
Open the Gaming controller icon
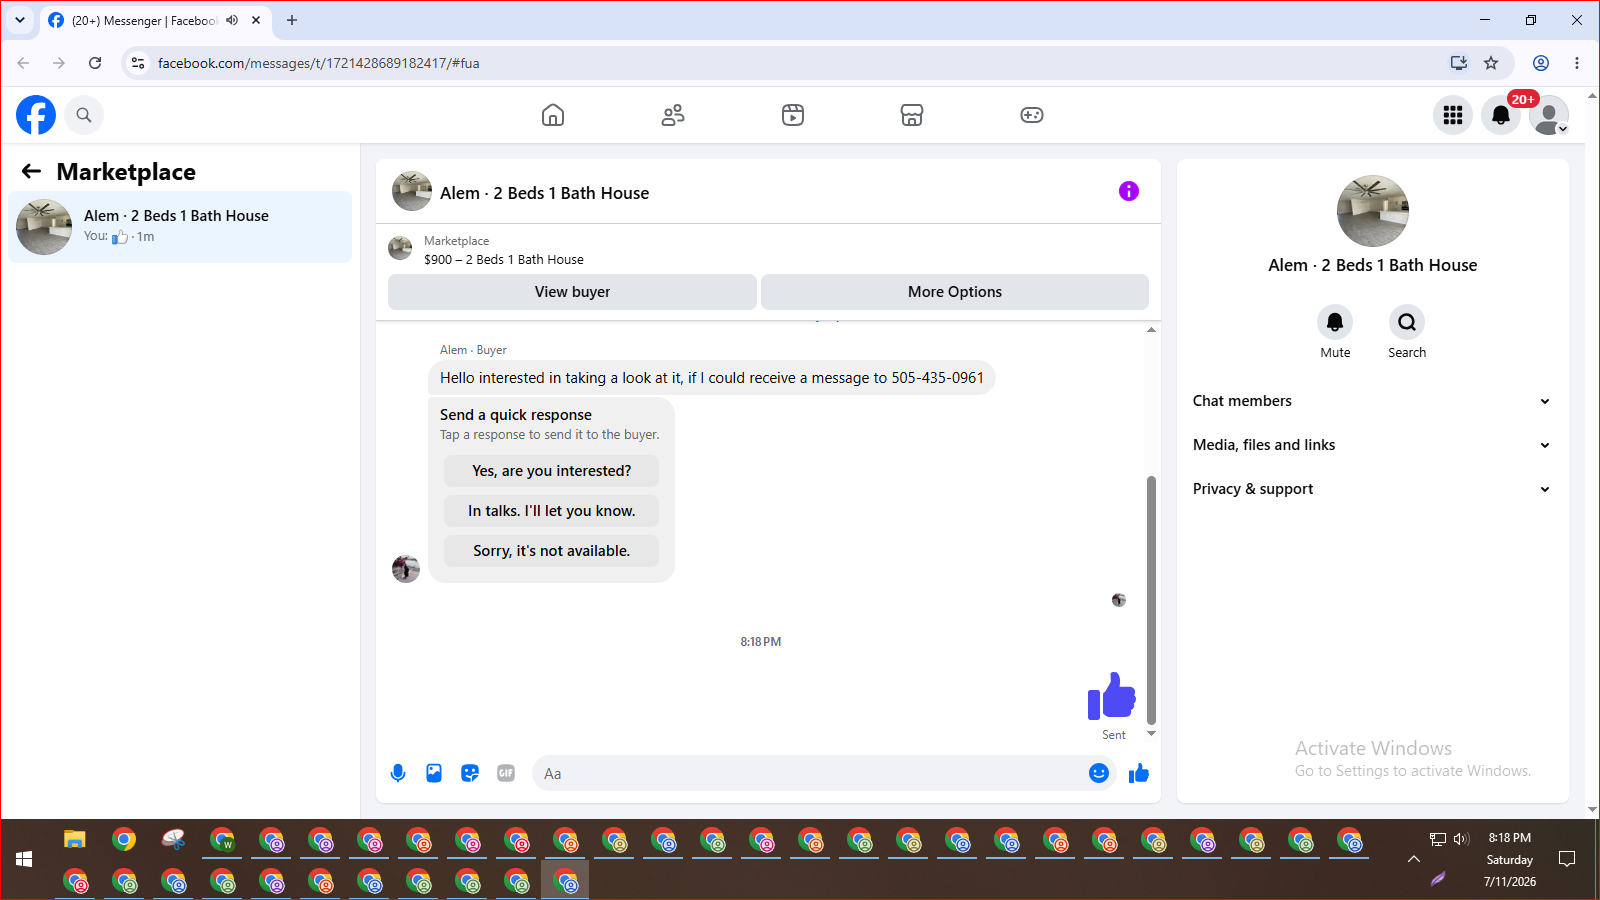click(1032, 115)
